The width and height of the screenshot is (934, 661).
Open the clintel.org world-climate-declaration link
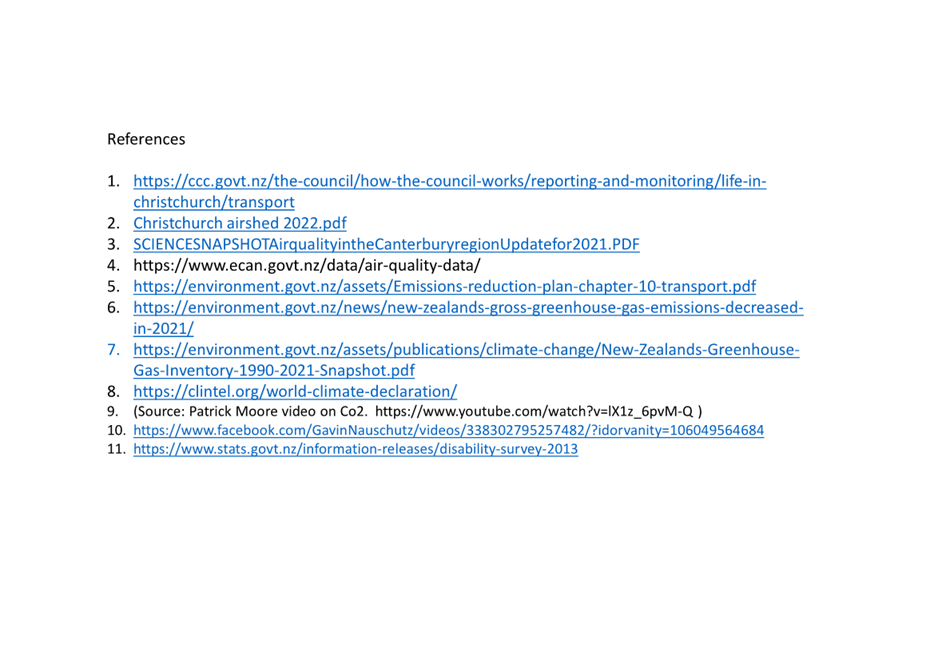(295, 392)
